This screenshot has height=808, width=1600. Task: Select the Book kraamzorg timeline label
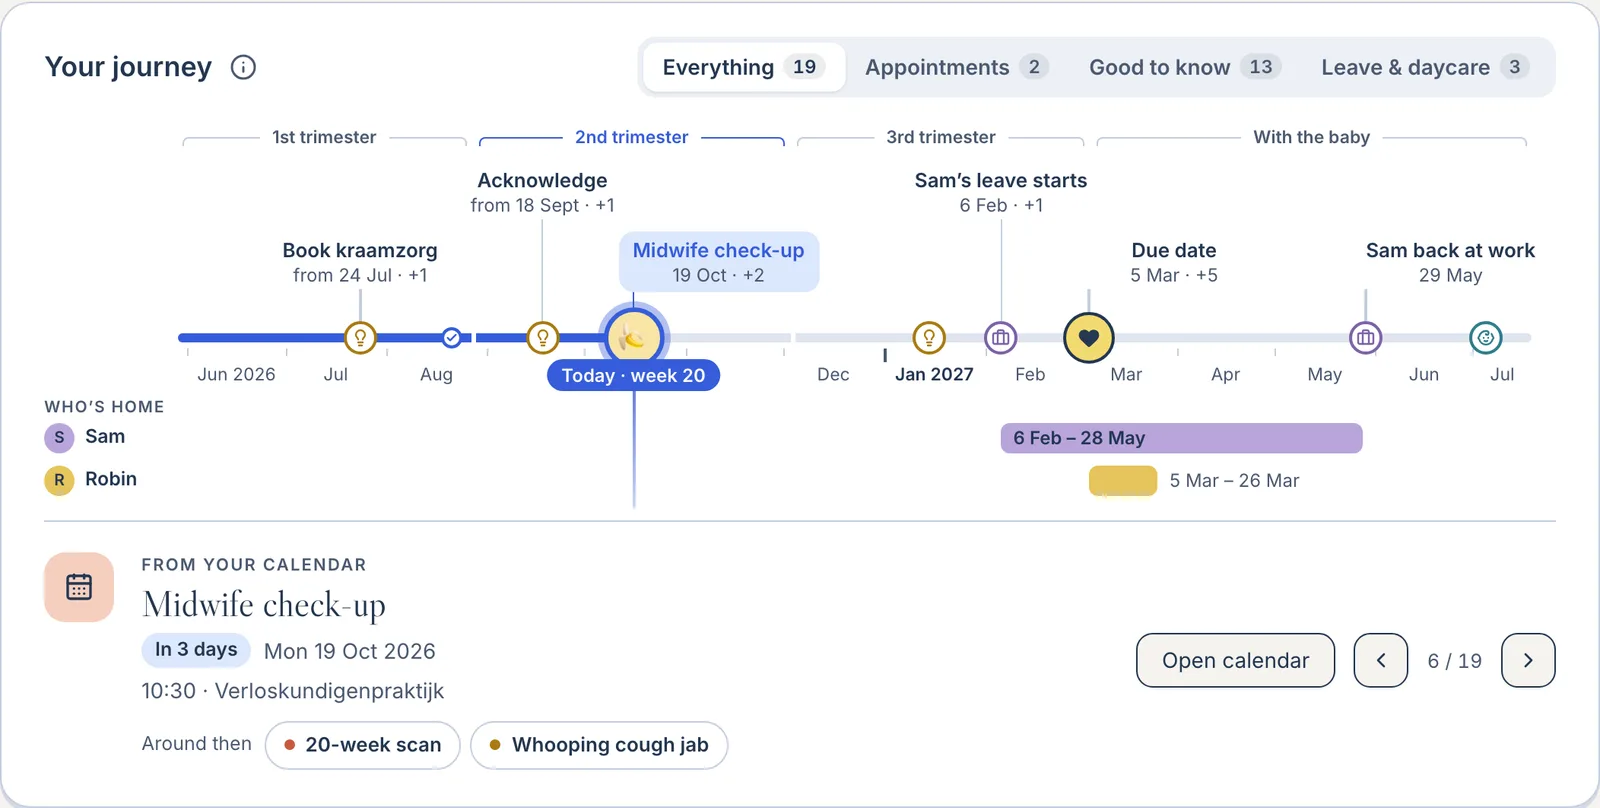tap(360, 262)
